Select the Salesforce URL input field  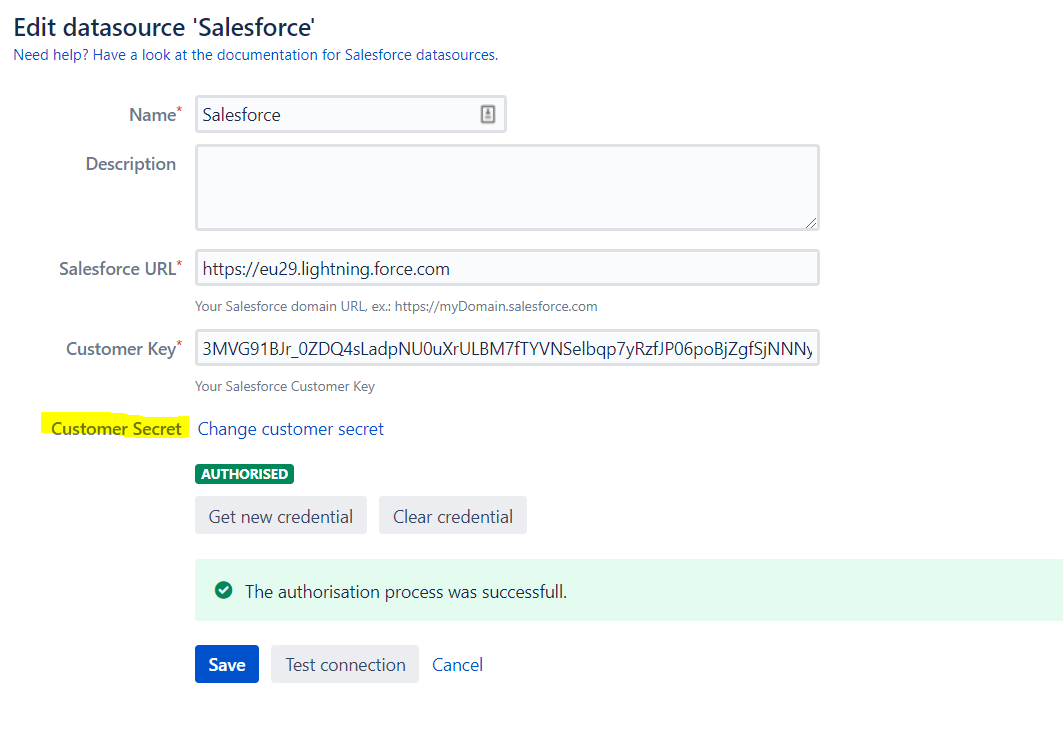[506, 268]
